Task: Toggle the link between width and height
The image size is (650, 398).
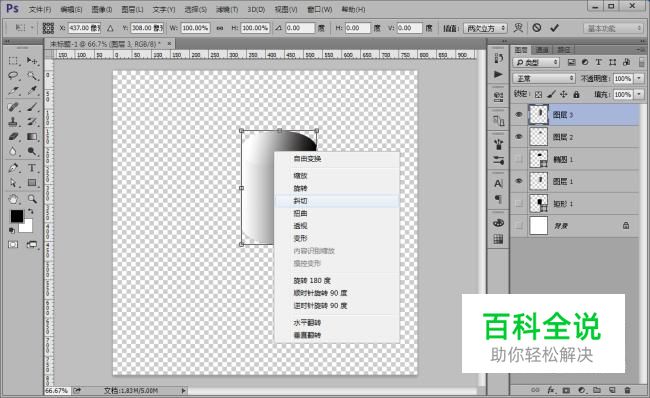Action: (220, 28)
